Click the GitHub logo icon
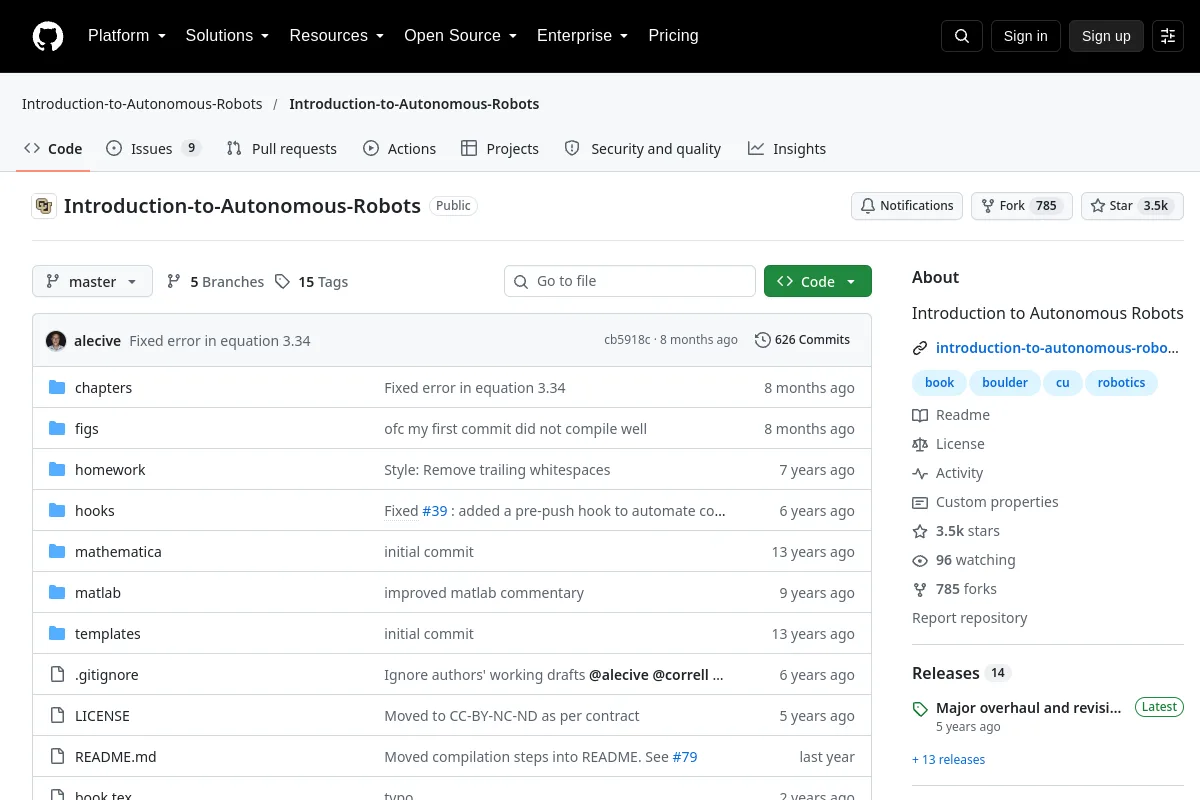This screenshot has width=1200, height=800. 48,36
